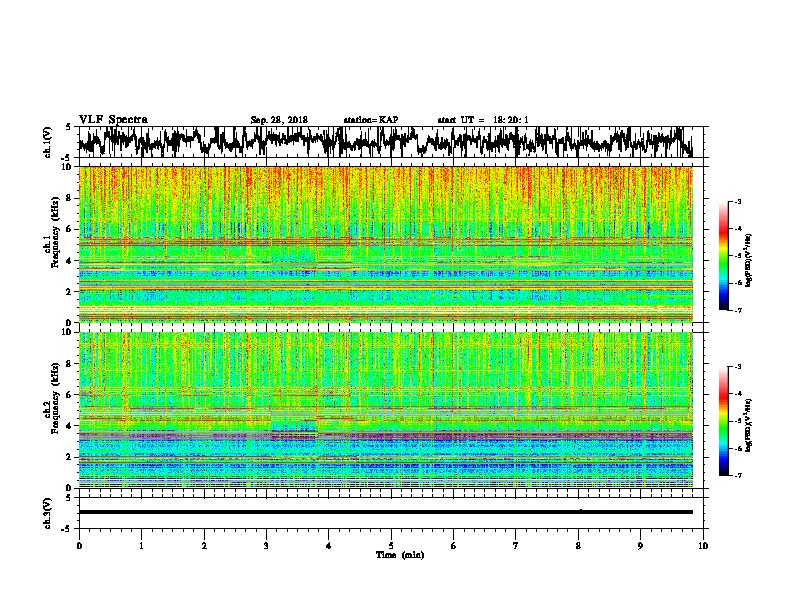The height and width of the screenshot is (612, 792).
Task: Click the log(PSD) unit label beside ch.1 color bar
Action: [x=749, y=261]
